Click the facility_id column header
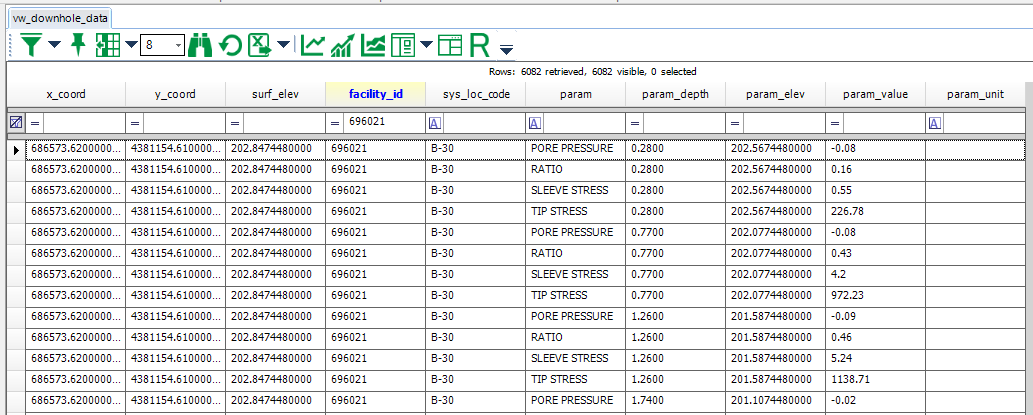This screenshot has width=1033, height=415. pos(375,94)
